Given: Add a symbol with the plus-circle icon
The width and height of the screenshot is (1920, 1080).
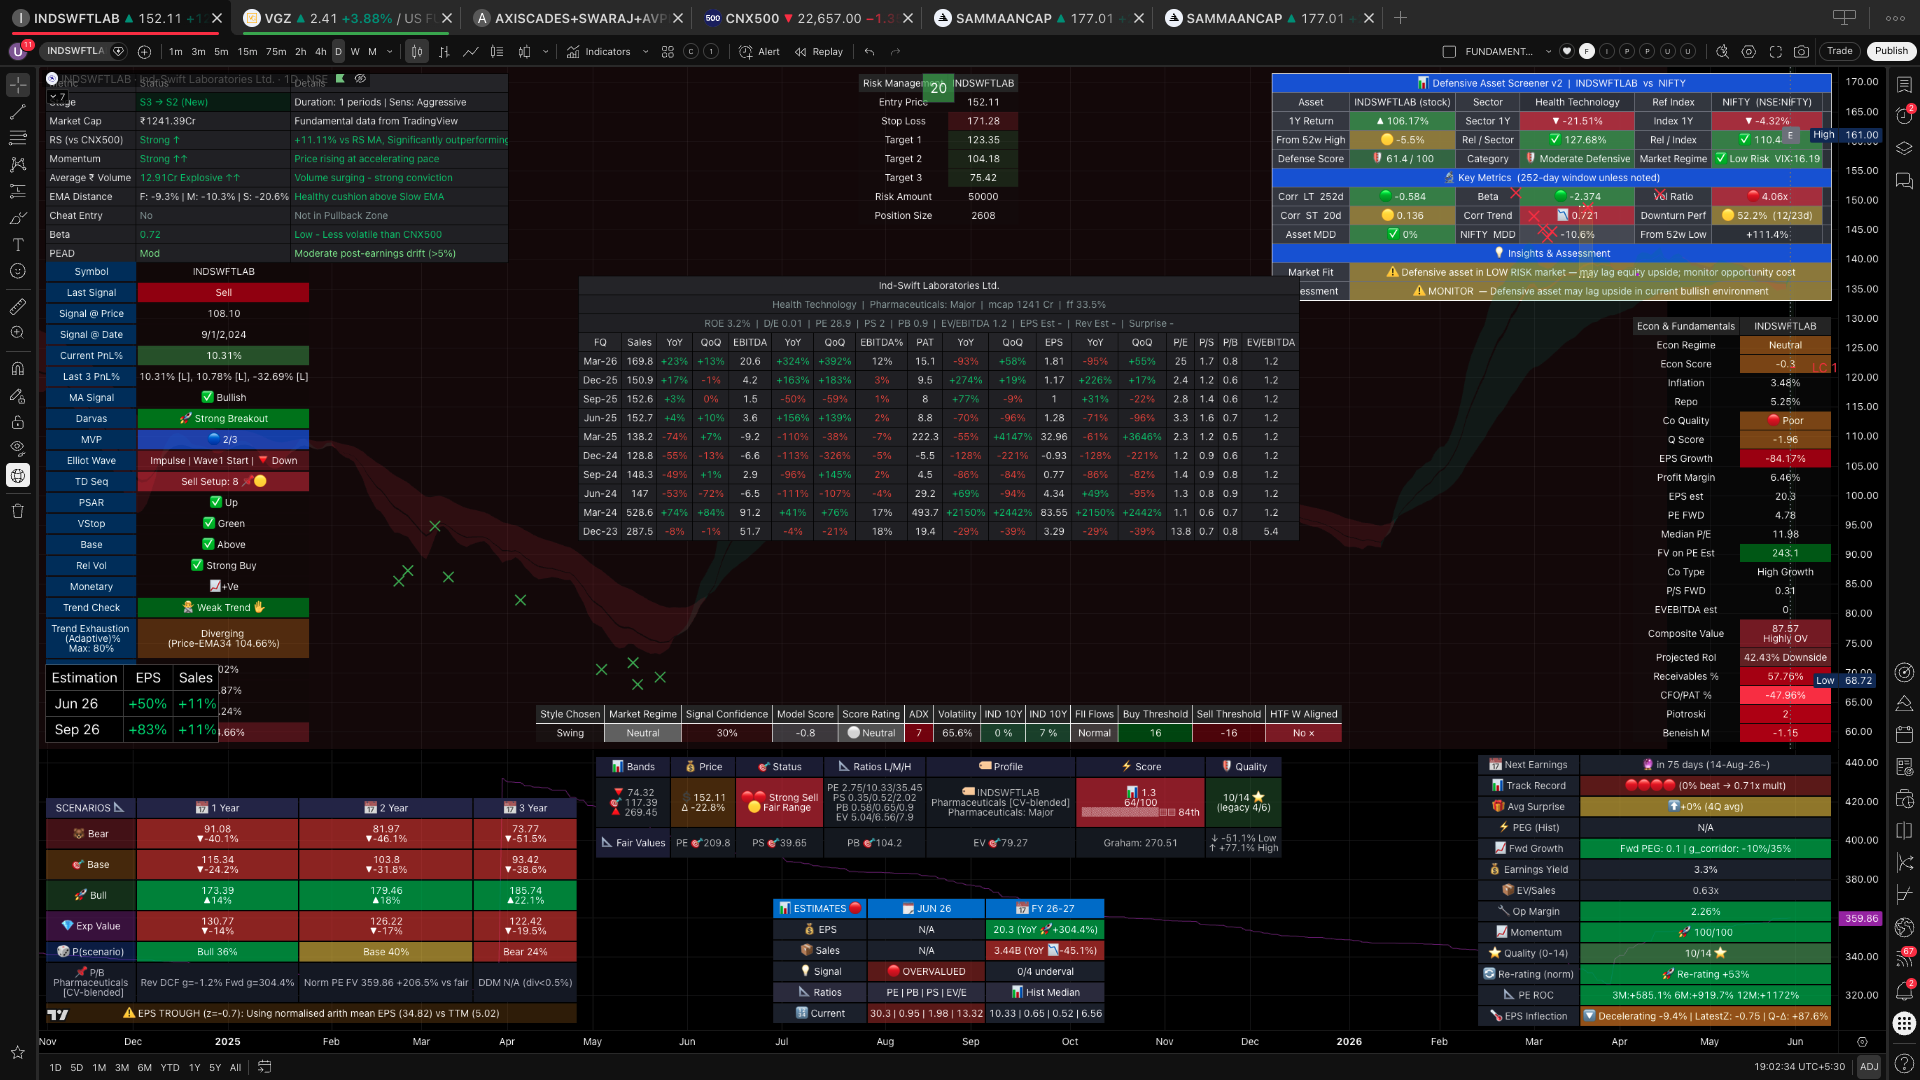Looking at the screenshot, I should (144, 51).
